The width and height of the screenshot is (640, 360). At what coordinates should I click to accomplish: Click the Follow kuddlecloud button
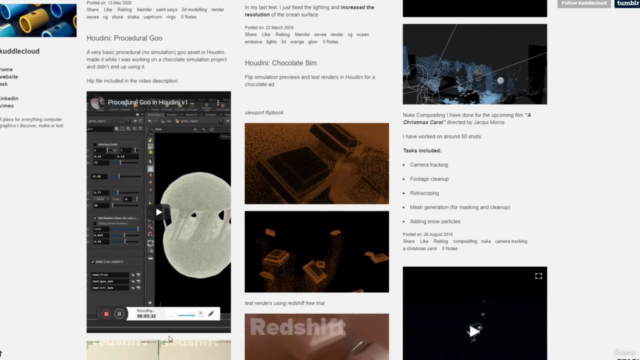click(x=584, y=3)
